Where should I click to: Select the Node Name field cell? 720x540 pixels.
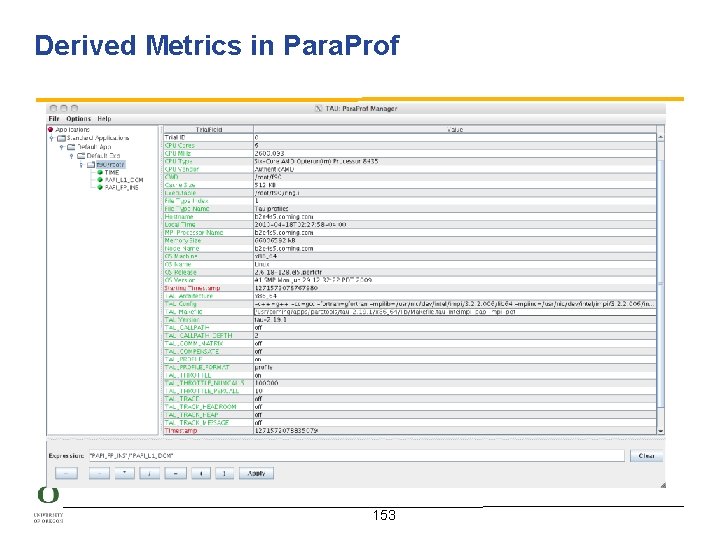pos(208,248)
